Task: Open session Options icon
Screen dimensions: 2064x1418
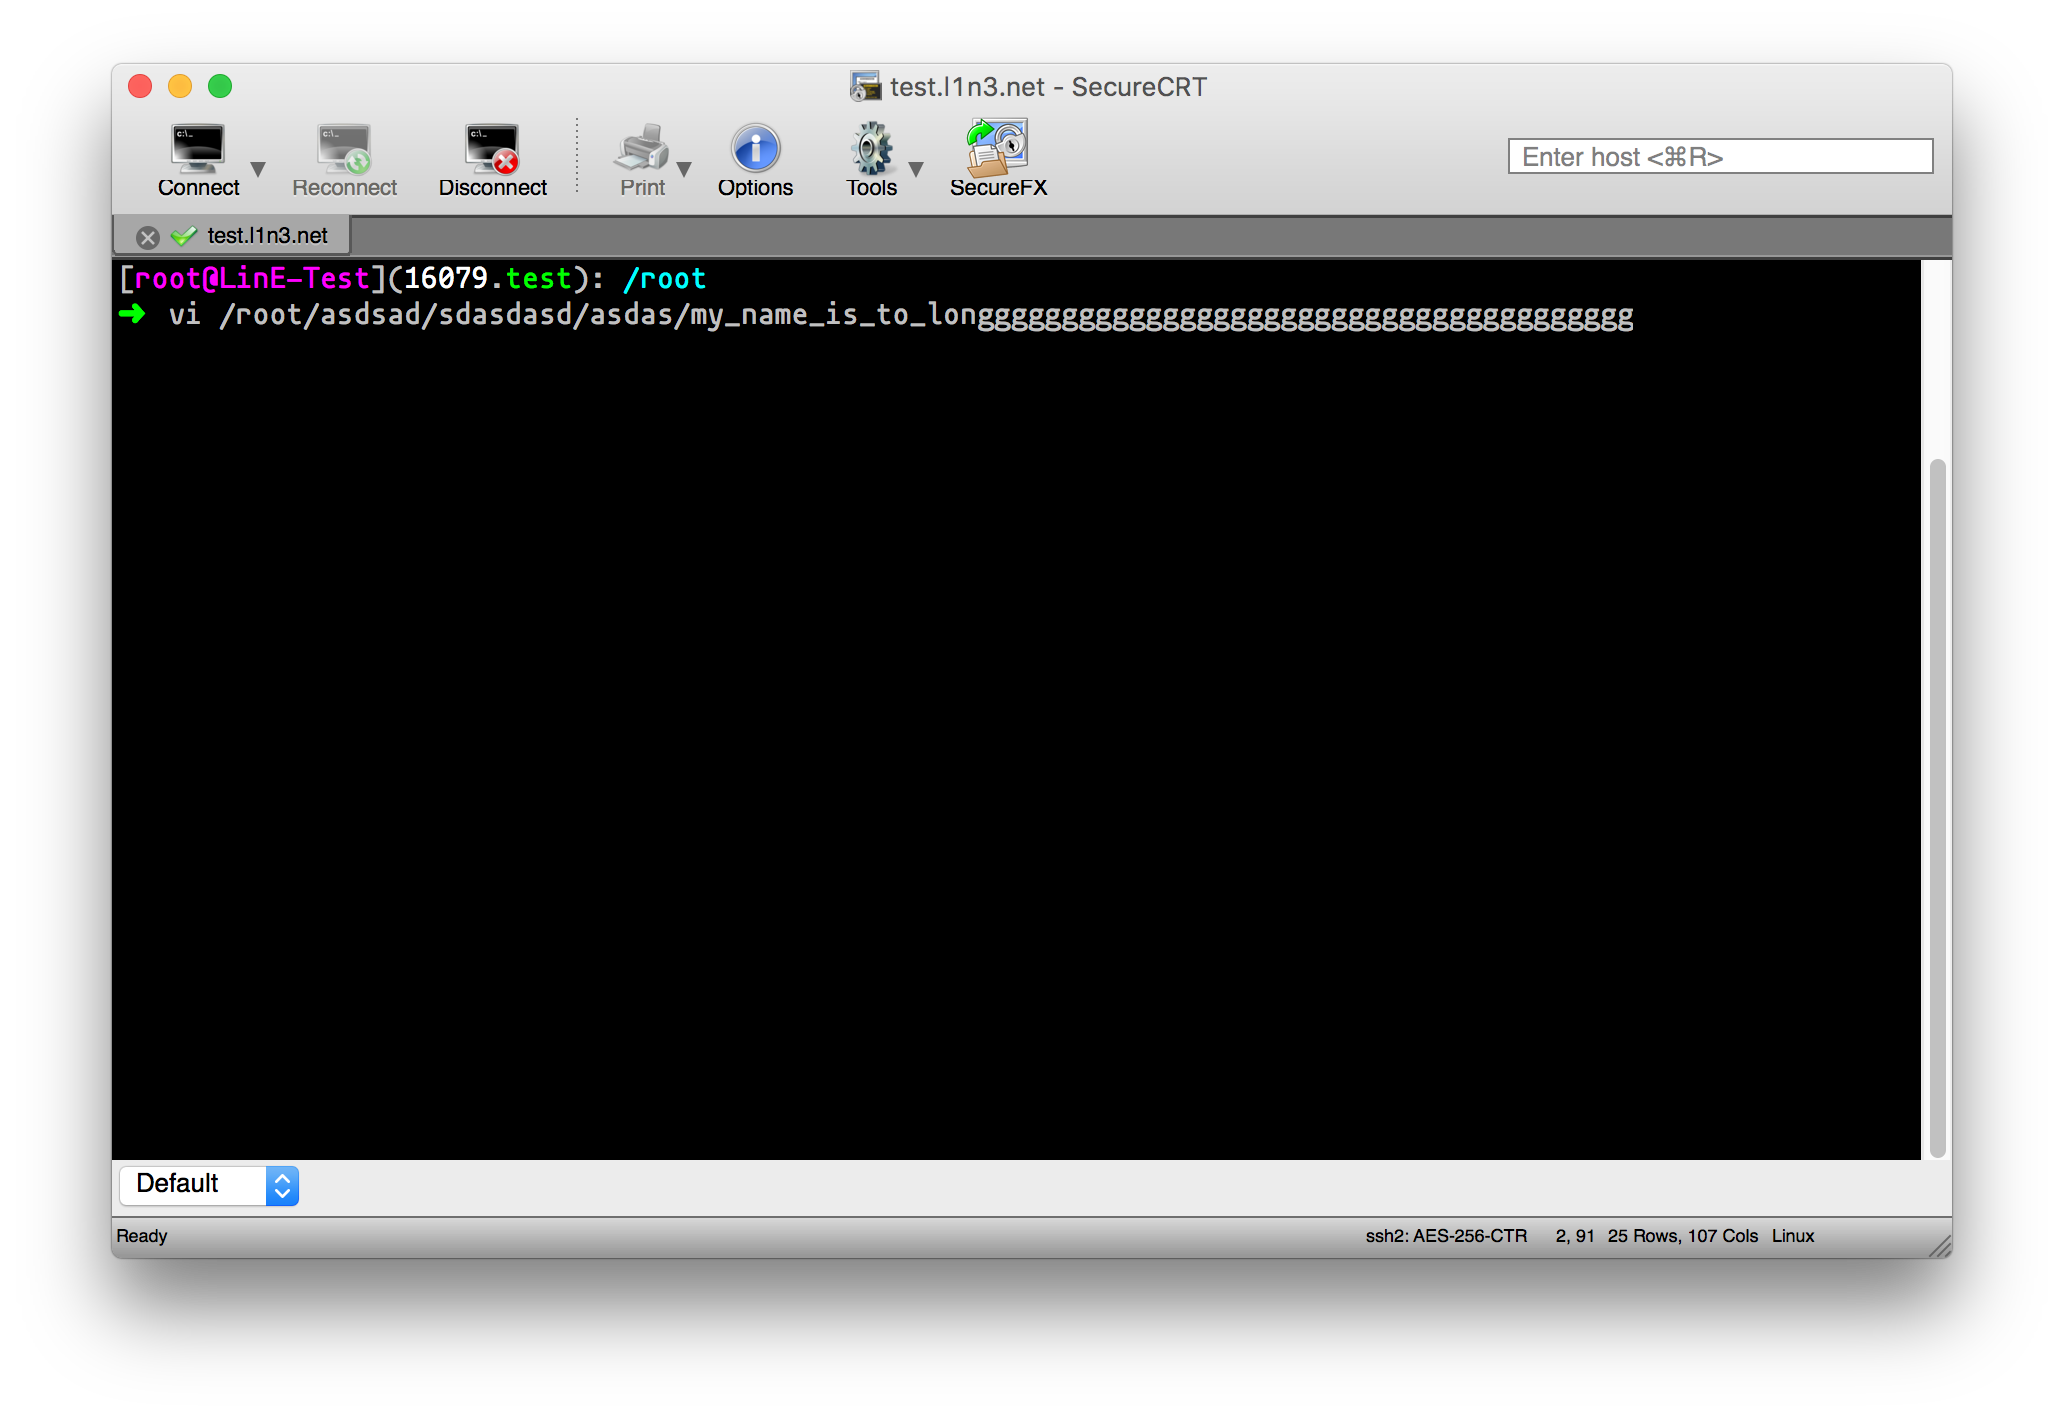Action: tap(755, 150)
